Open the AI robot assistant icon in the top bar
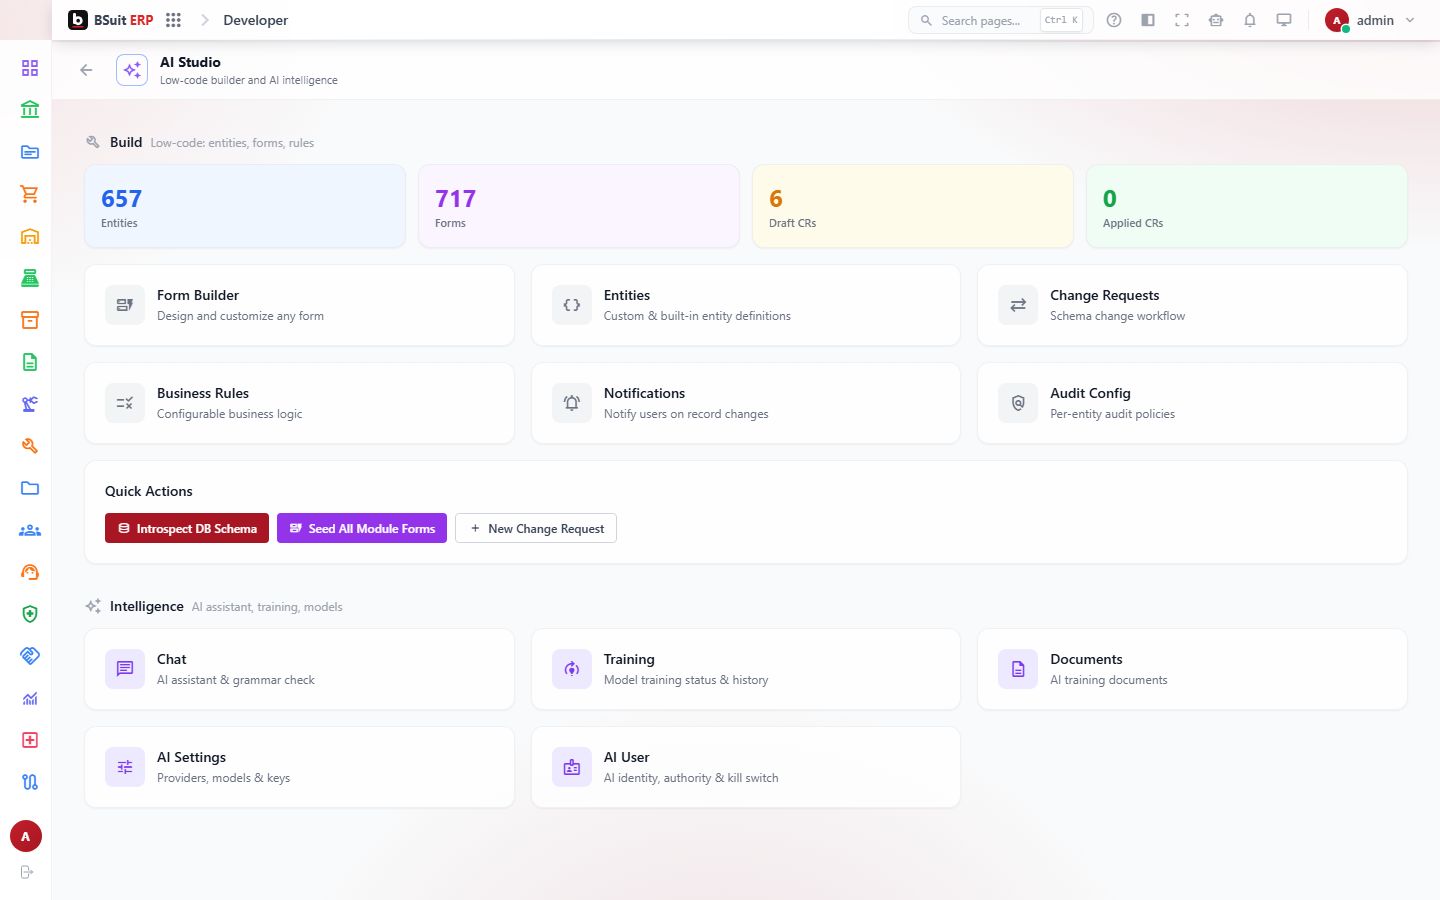 1216,20
